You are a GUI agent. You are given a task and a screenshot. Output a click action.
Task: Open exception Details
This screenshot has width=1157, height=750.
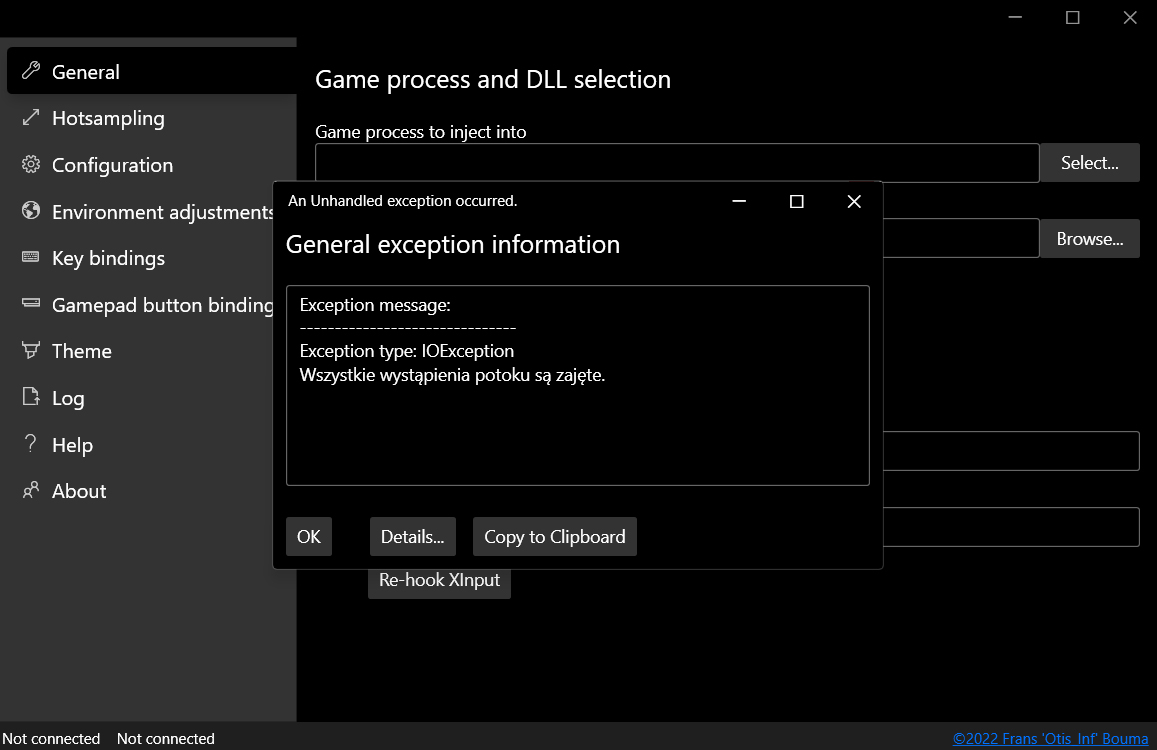[412, 537]
